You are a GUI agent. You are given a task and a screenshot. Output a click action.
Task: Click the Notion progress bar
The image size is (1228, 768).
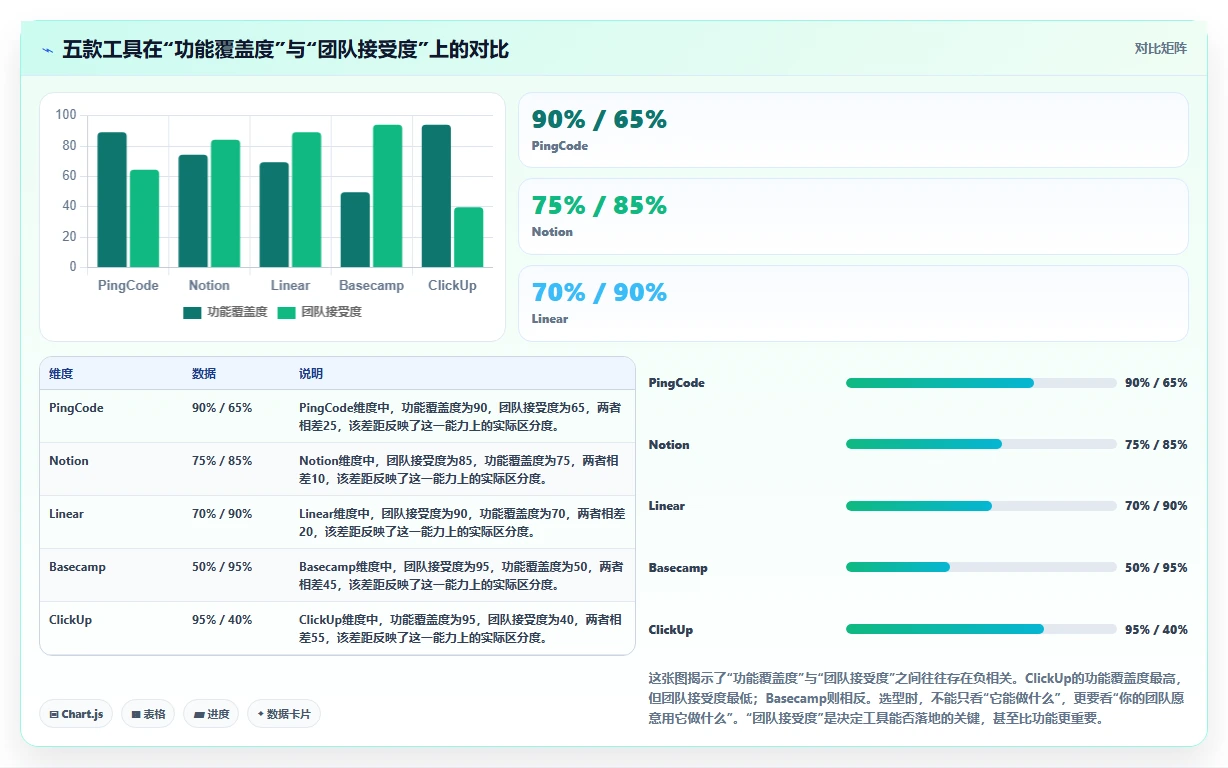pos(981,444)
